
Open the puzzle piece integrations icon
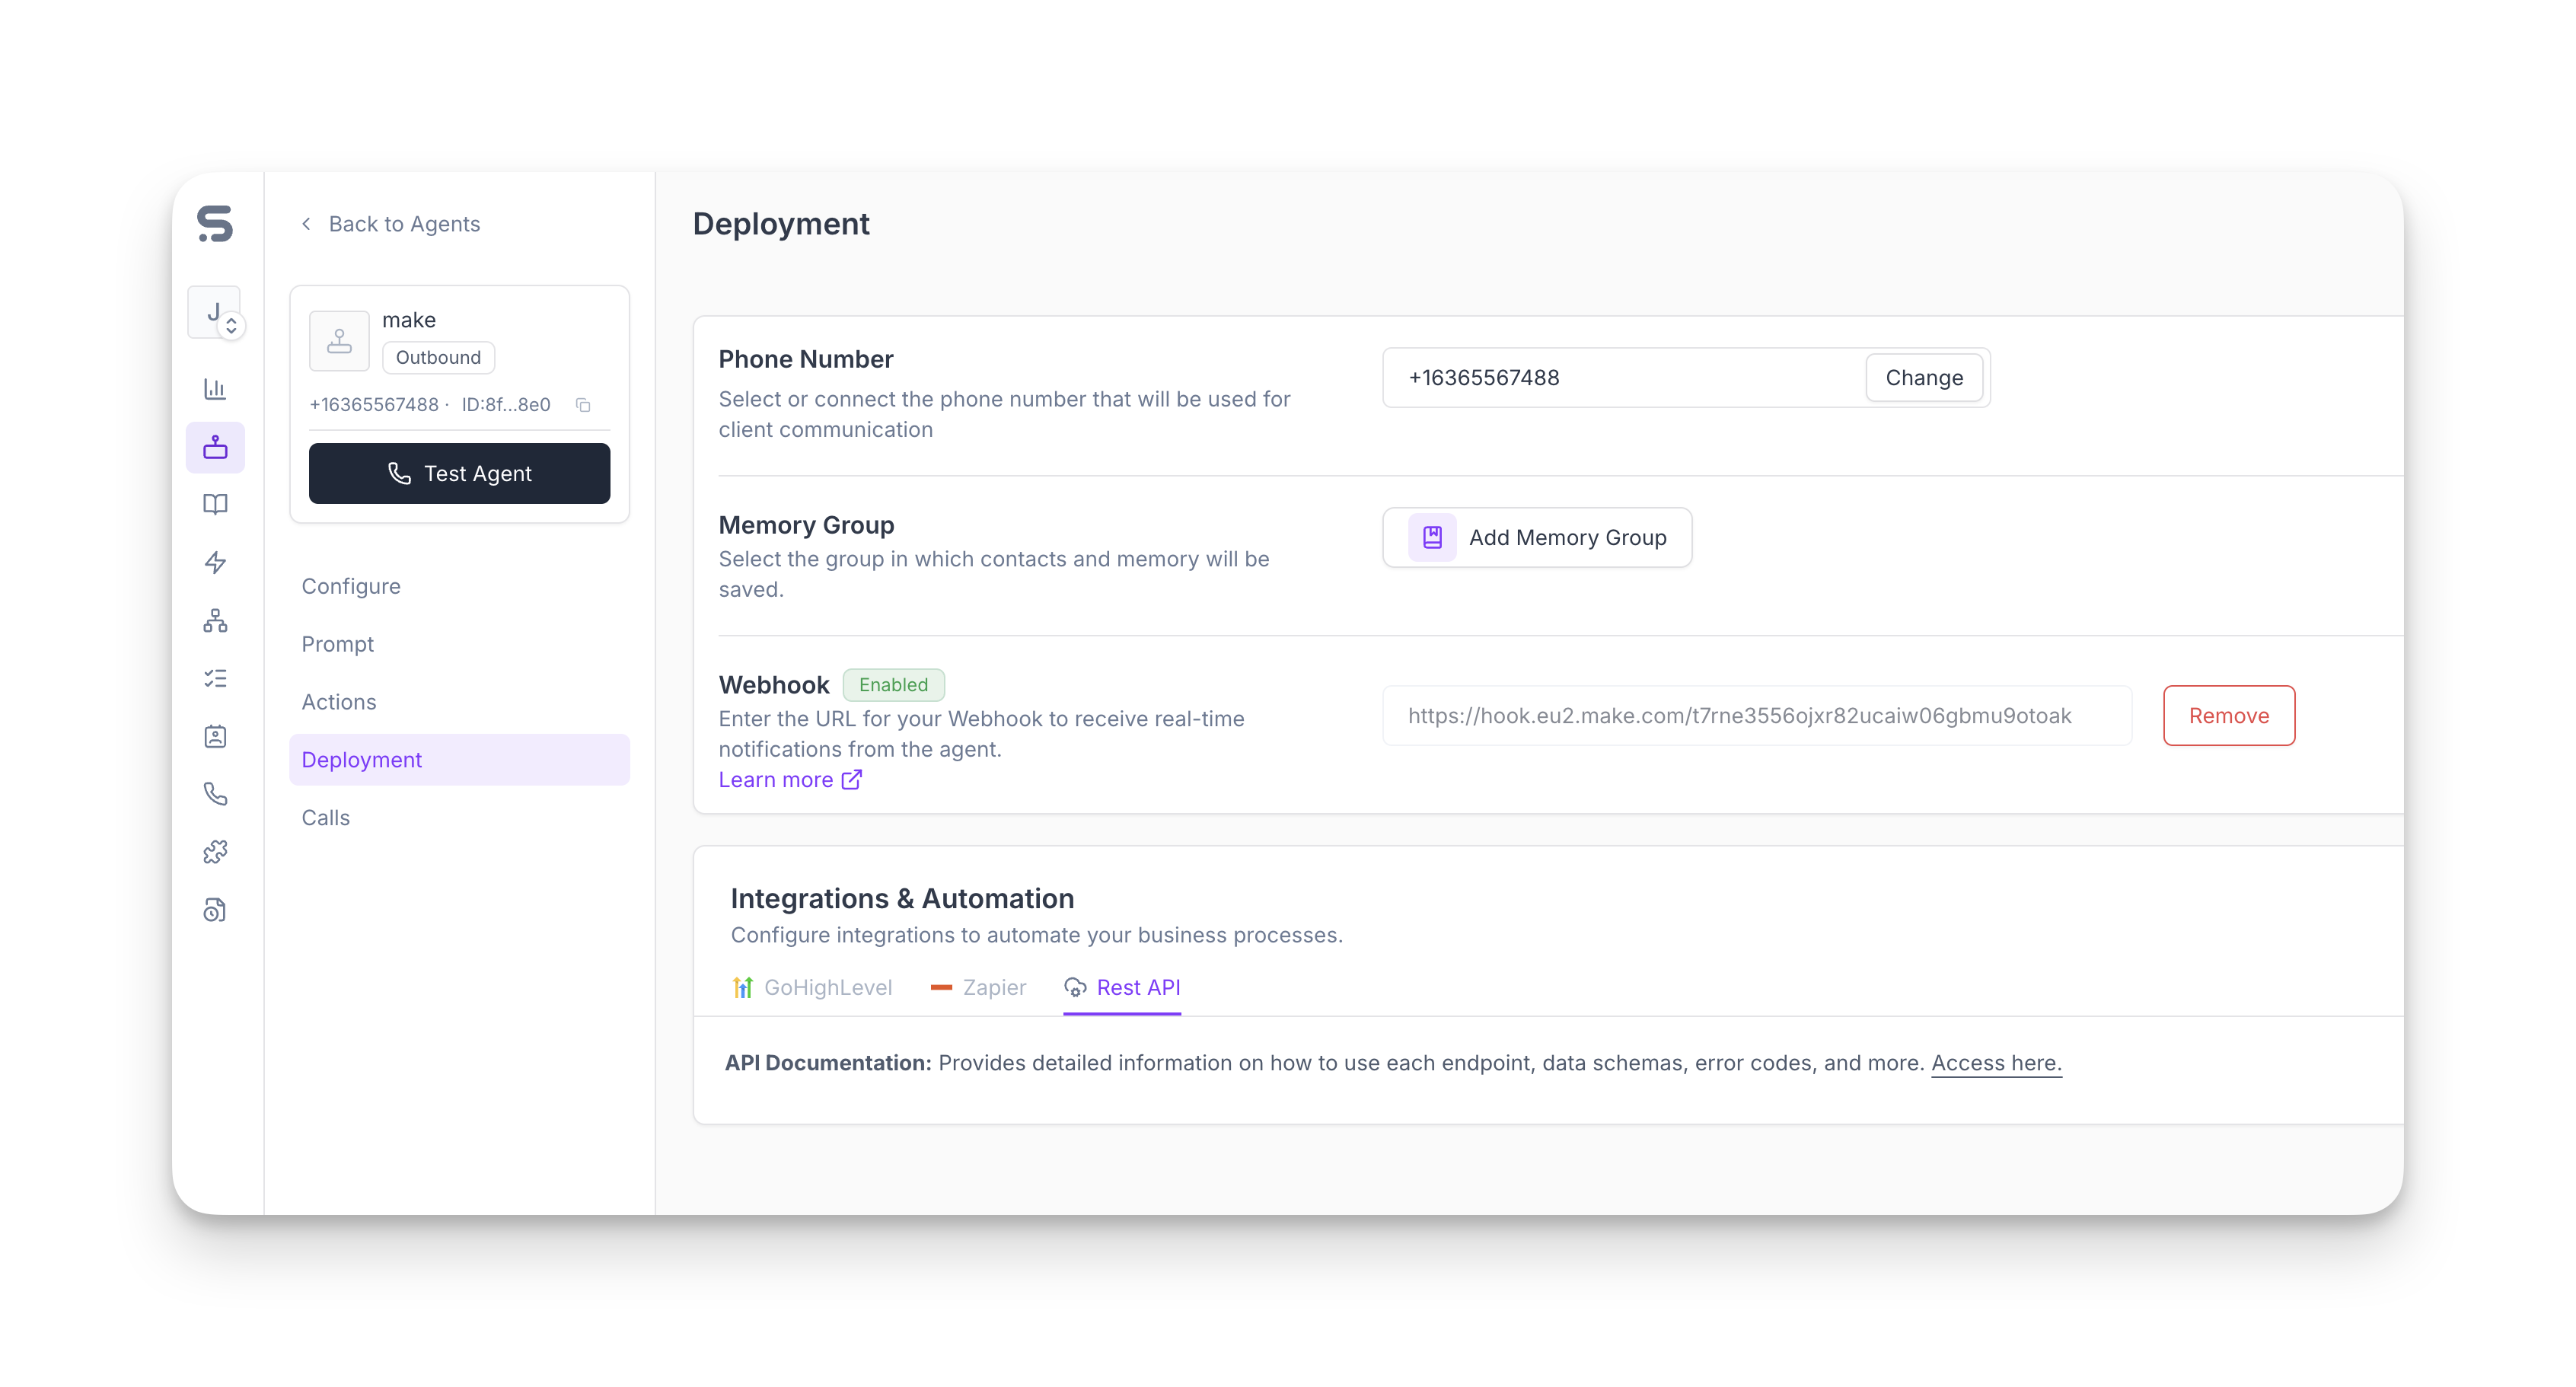tap(215, 852)
